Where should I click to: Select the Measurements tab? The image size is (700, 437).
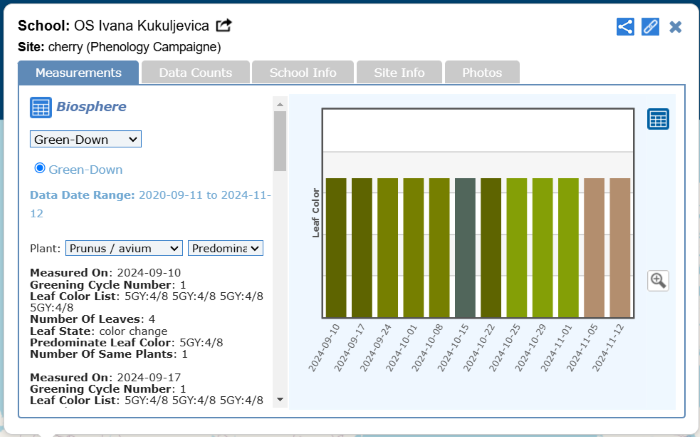79,73
